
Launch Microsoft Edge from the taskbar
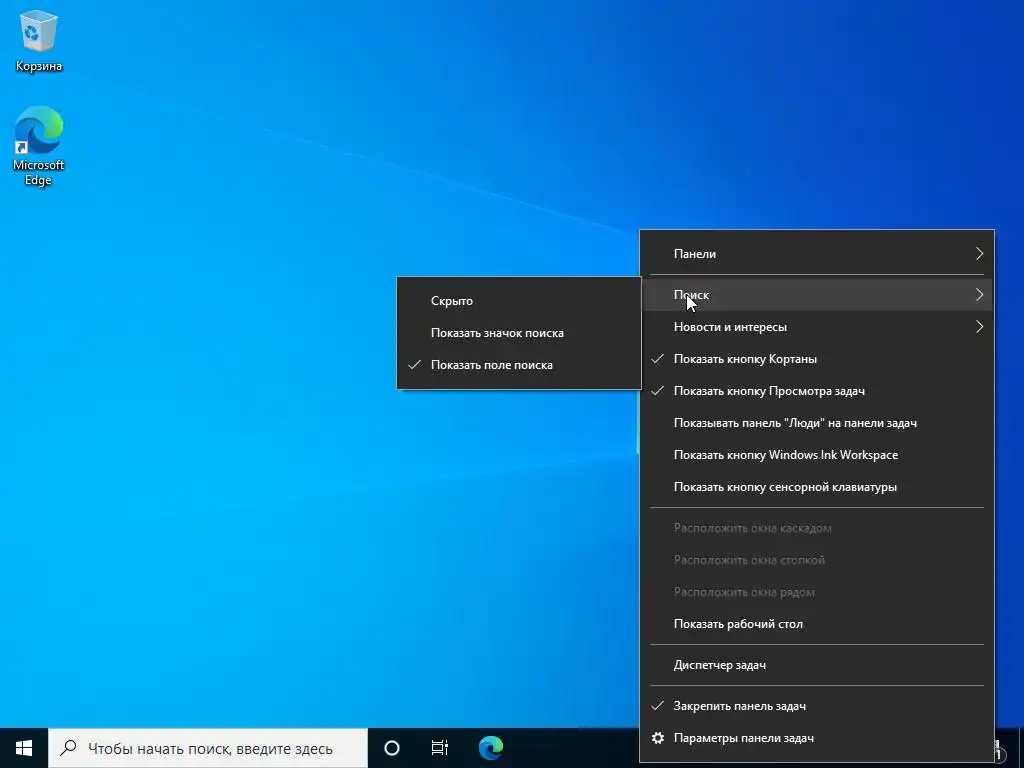coord(490,748)
